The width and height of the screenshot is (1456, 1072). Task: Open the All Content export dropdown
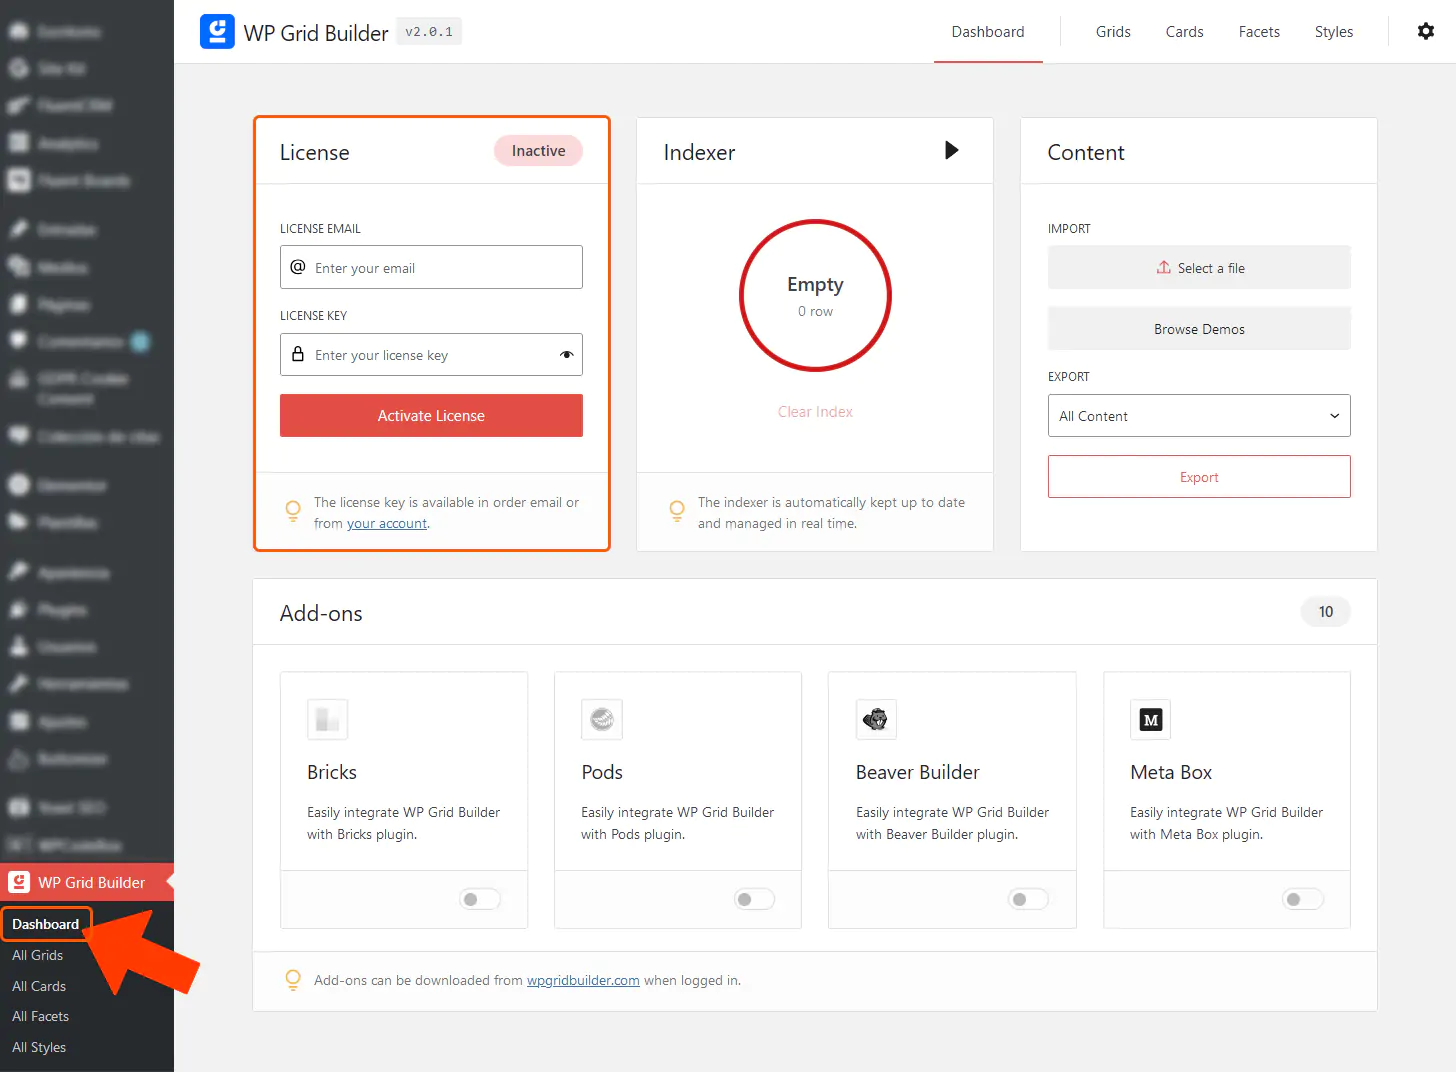[1198, 415]
